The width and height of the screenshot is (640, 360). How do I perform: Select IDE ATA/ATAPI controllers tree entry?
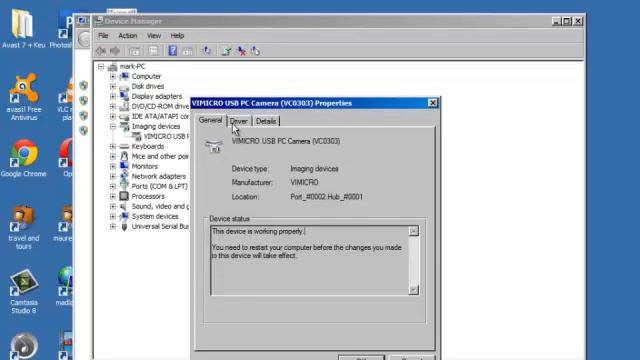click(x=160, y=116)
